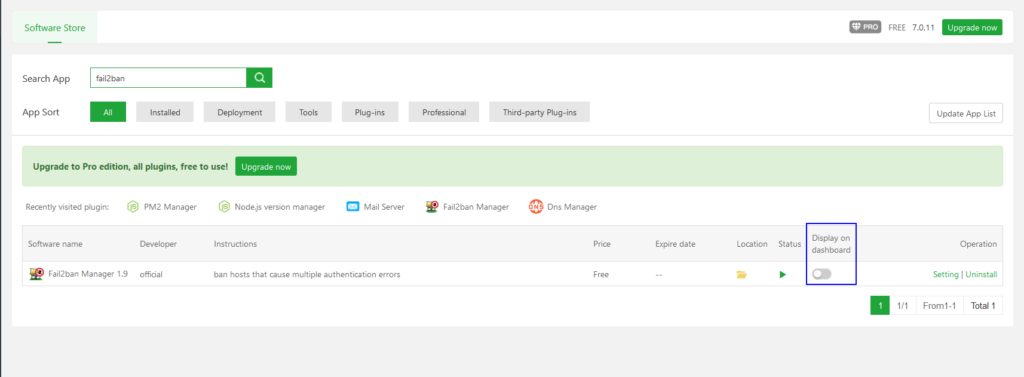This screenshot has width=1024, height=377.
Task: Toggle Display on dashboard switch
Action: [822, 274]
